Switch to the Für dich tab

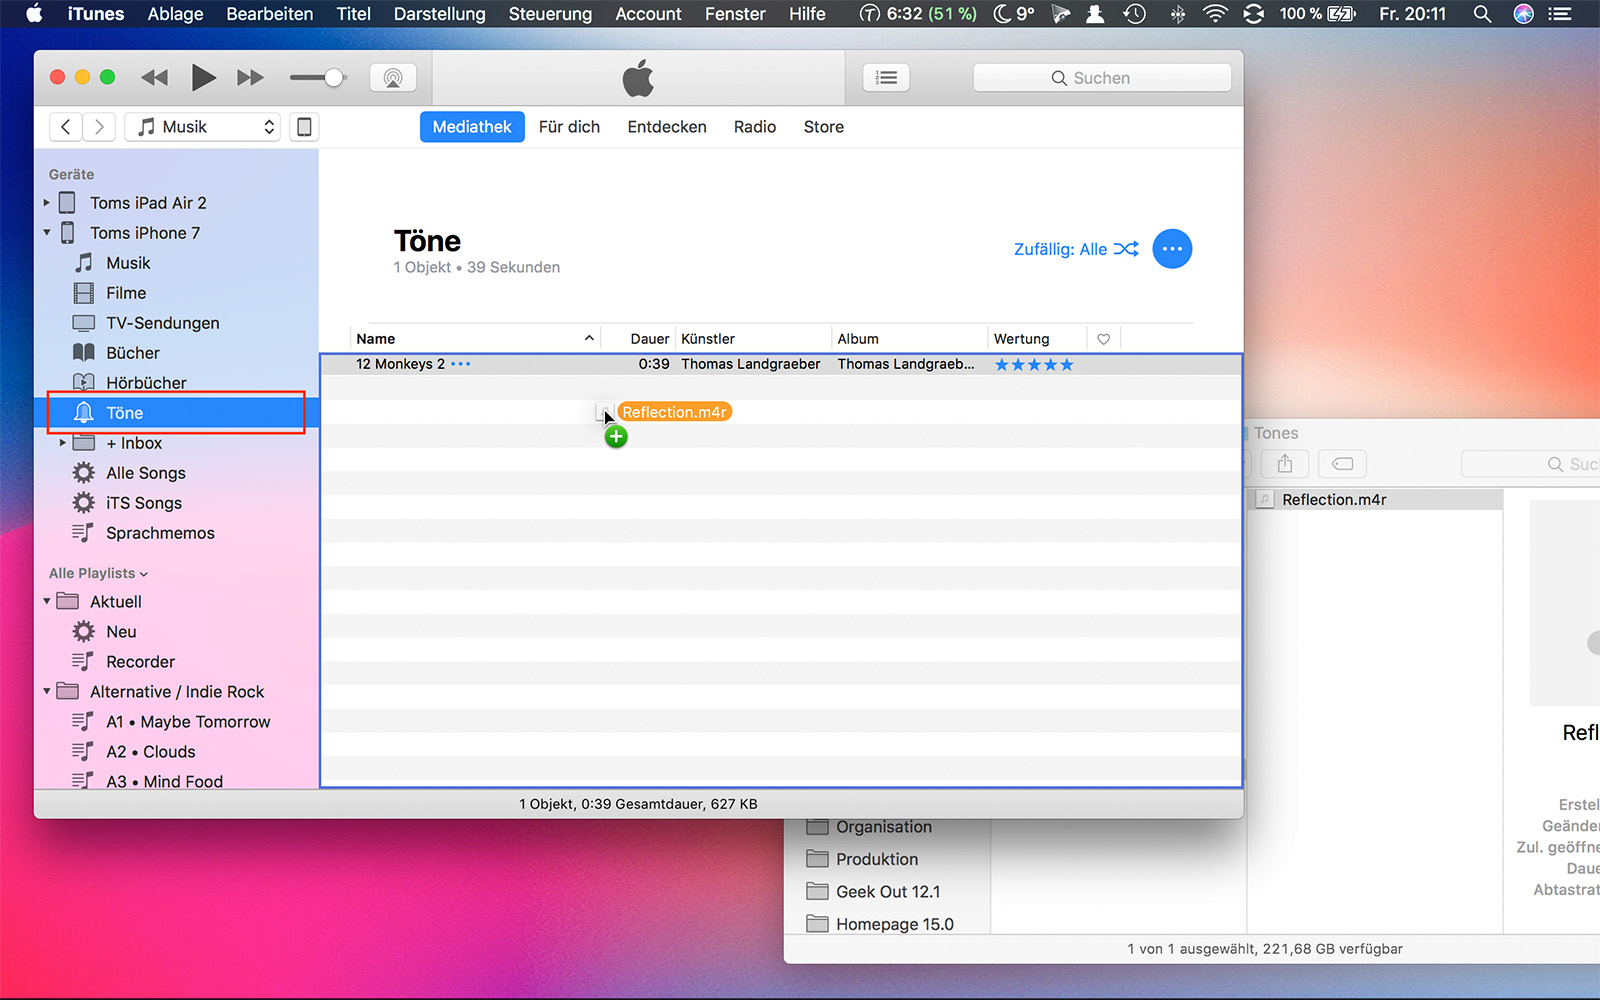pyautogui.click(x=569, y=127)
